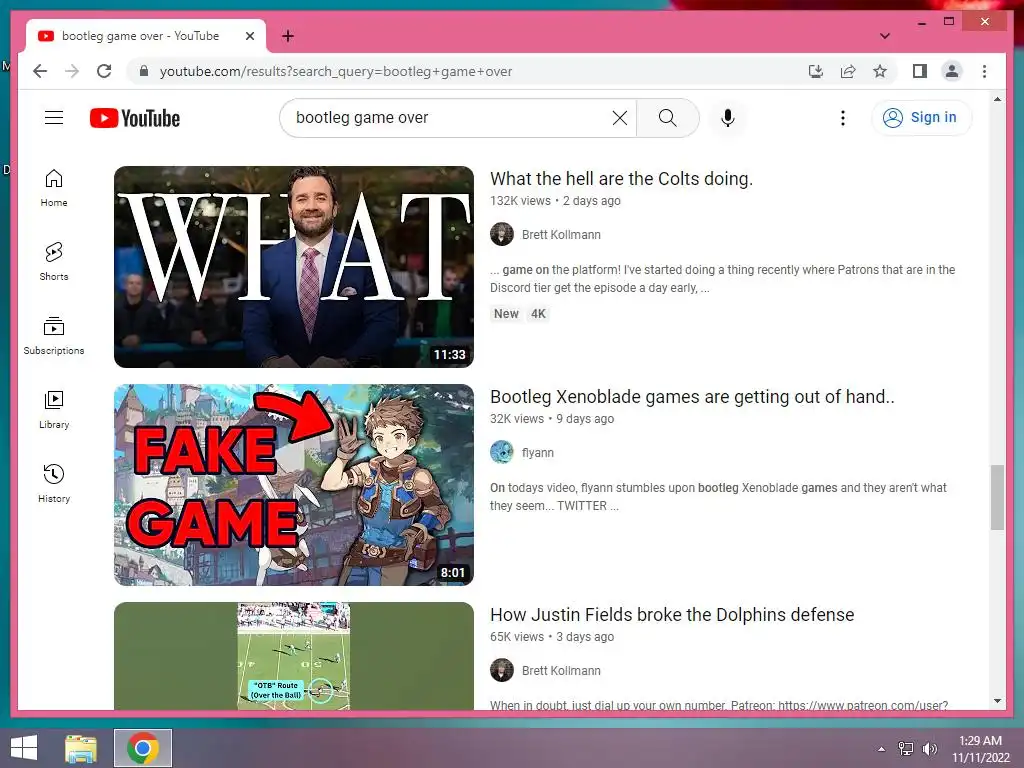The height and width of the screenshot is (768, 1024).
Task: Open the network tray icon
Action: (x=905, y=748)
